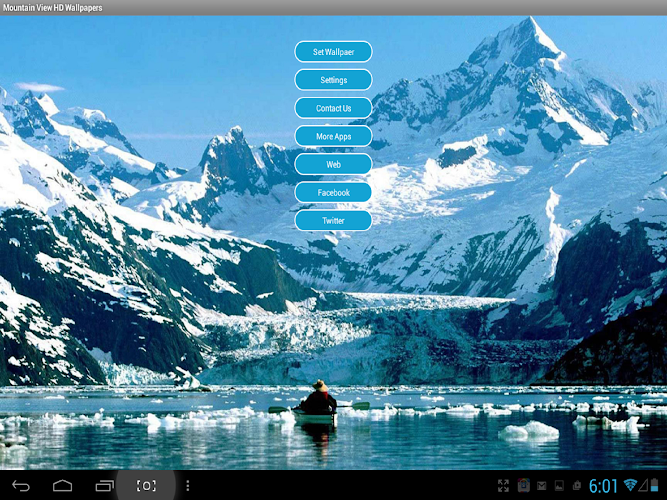Tap the Android home icon
Image resolution: width=667 pixels, height=500 pixels.
pyautogui.click(x=63, y=486)
